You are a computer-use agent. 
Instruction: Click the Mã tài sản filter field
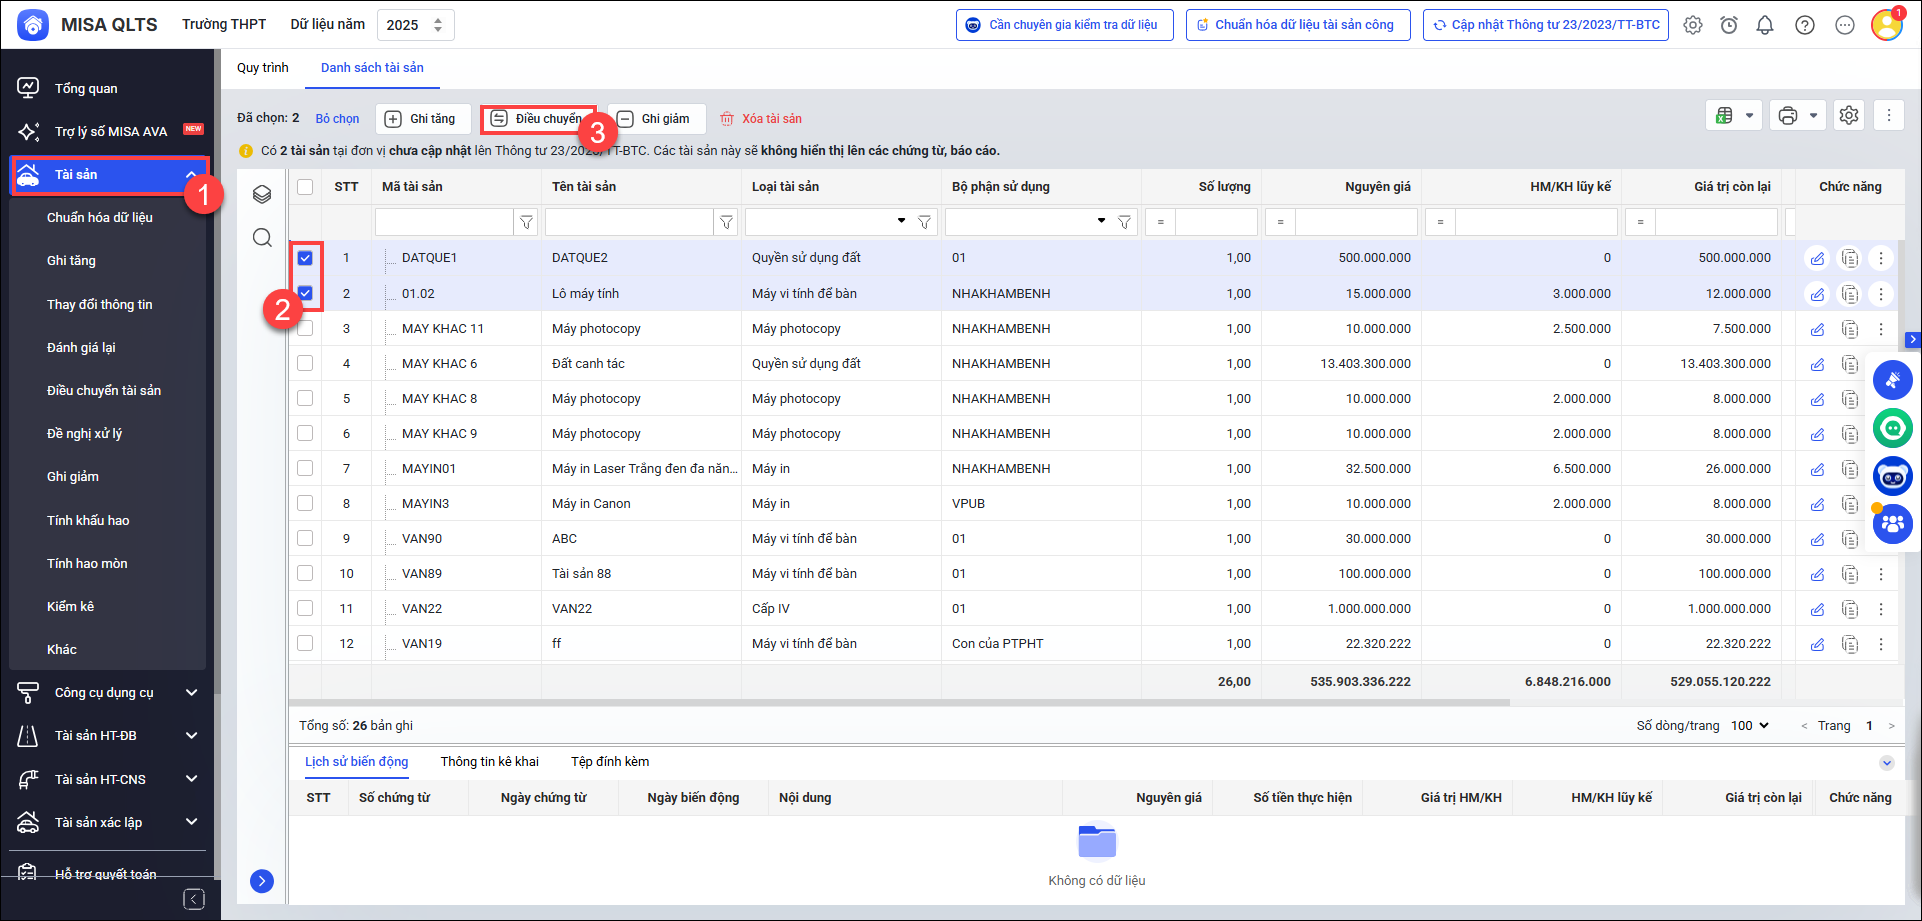pos(444,222)
